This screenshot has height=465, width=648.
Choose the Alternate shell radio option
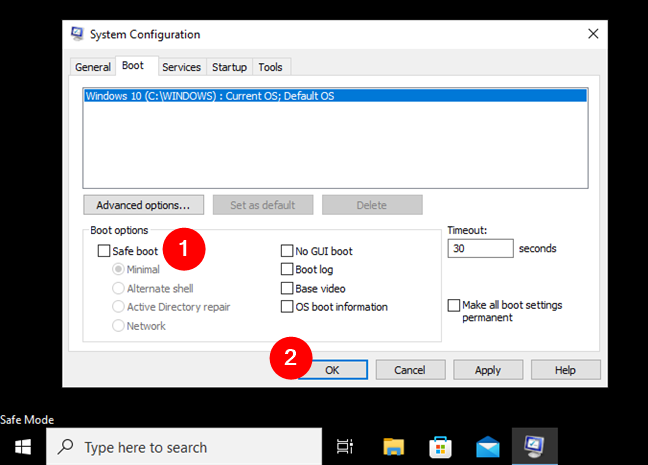tap(118, 288)
